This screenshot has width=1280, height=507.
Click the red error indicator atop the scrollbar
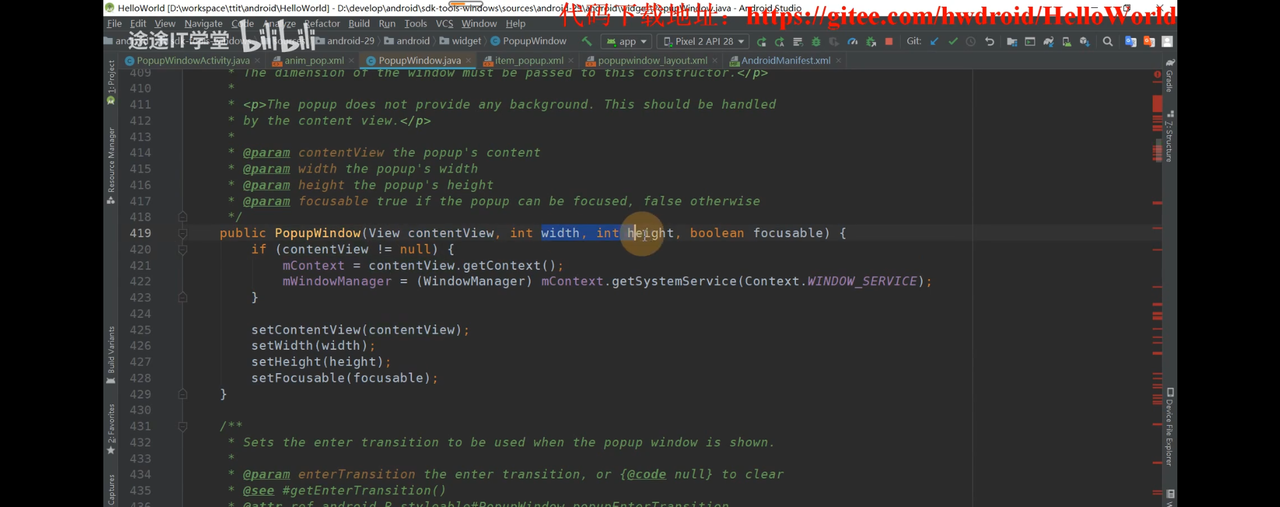click(x=1158, y=75)
